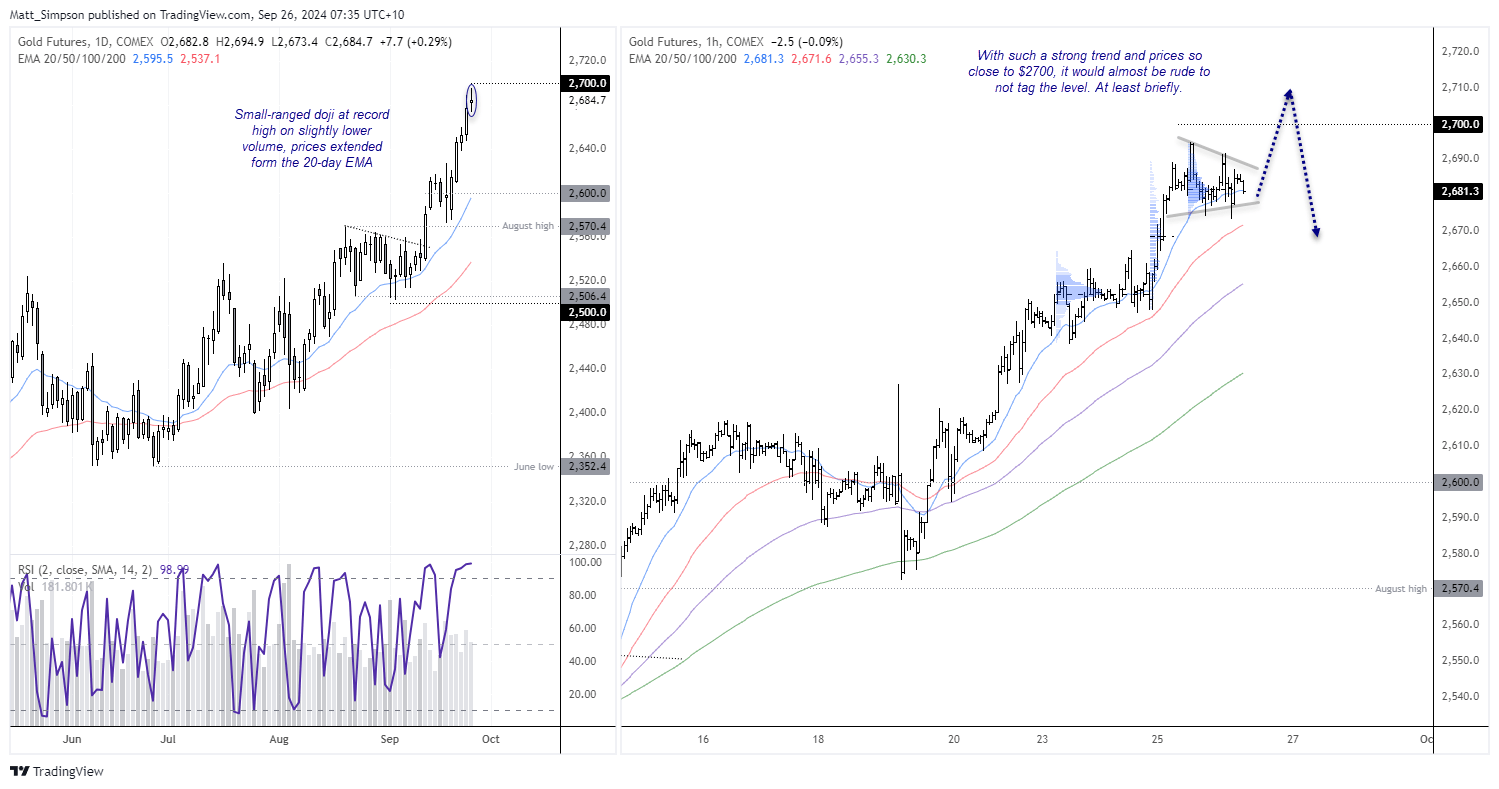Click the 2,550.0 tick on 1h price axis

click(x=1462, y=660)
